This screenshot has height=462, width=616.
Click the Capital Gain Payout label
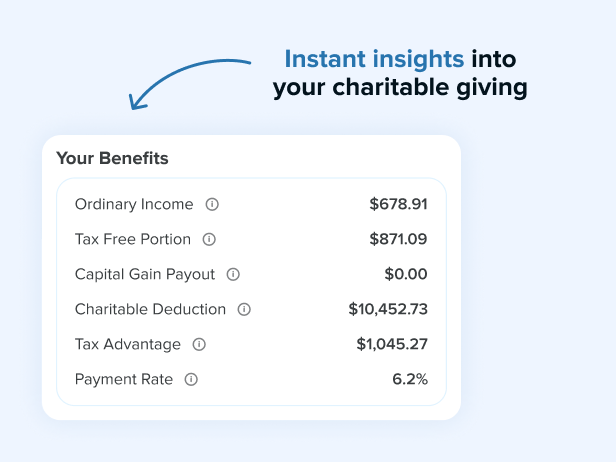click(x=144, y=274)
